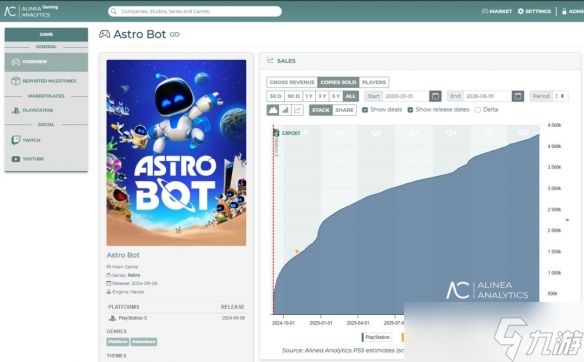
Task: Choose the Stack display mode
Action: [x=321, y=110]
